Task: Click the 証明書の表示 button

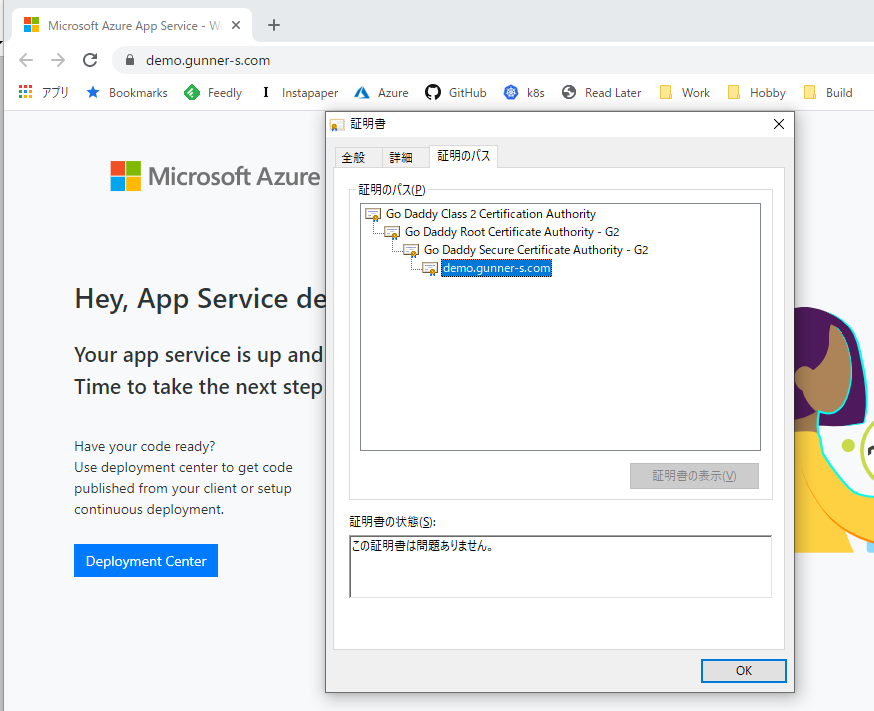Action: [x=694, y=476]
